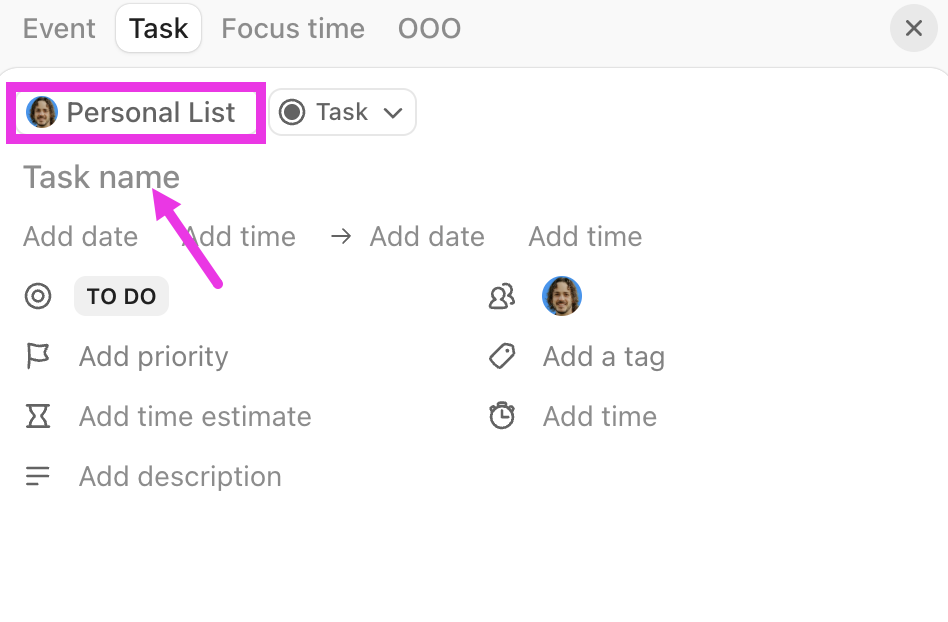Image resolution: width=948 pixels, height=622 pixels.
Task: Click the Task name input field
Action: pos(101,177)
